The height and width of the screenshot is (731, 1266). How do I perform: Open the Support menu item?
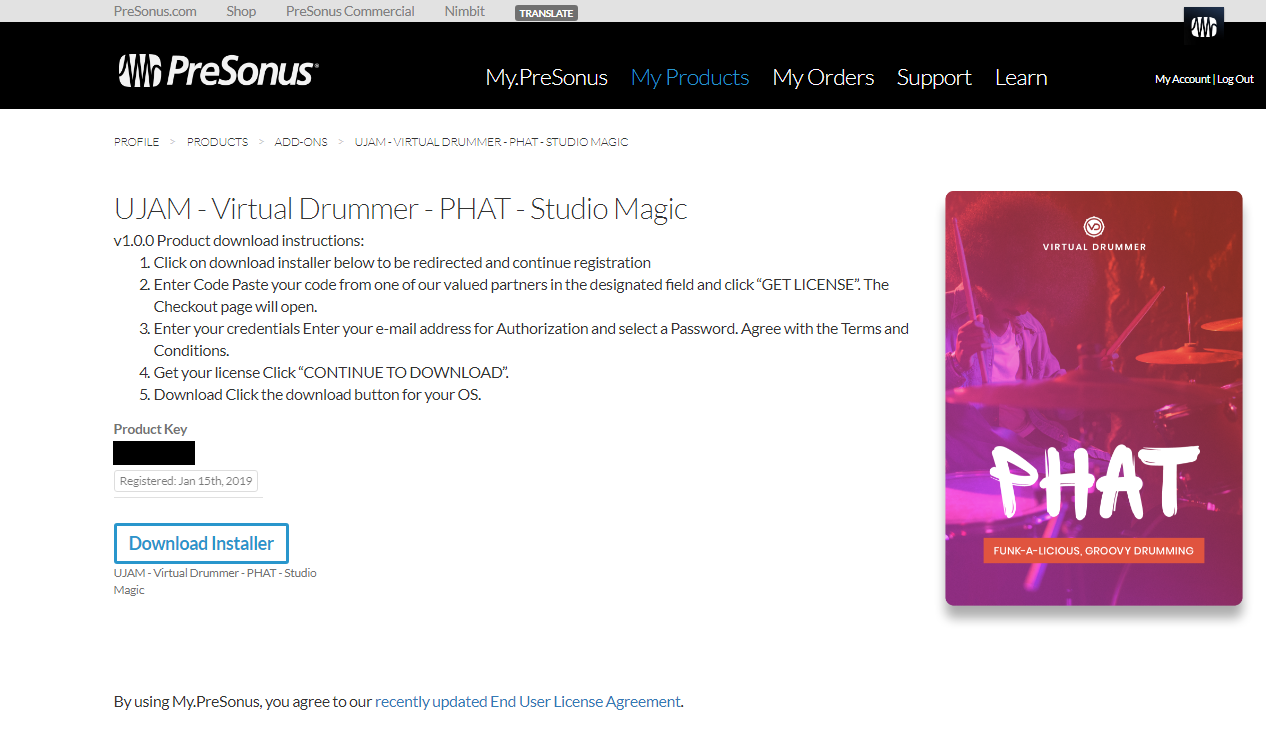[934, 77]
